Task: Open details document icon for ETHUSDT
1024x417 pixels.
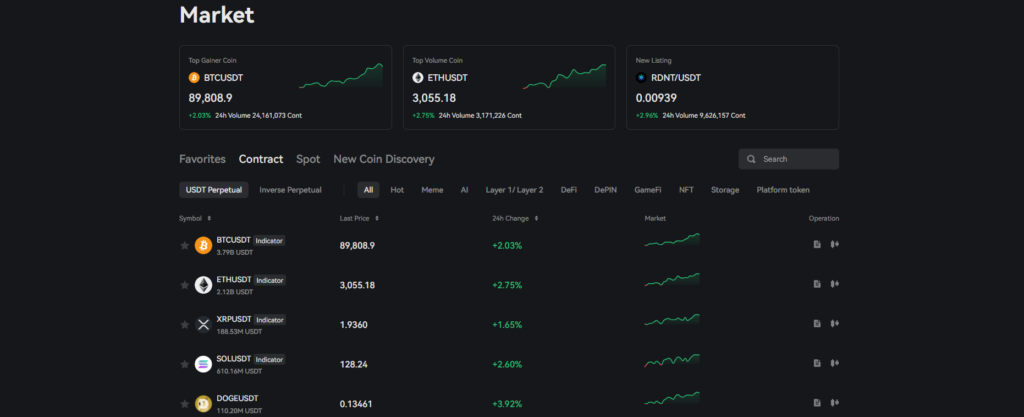Action: click(x=817, y=284)
